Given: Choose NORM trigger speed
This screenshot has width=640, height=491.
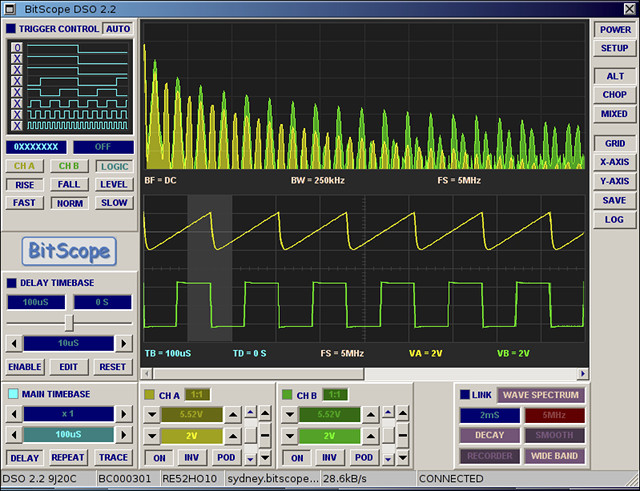Looking at the screenshot, I should (69, 203).
